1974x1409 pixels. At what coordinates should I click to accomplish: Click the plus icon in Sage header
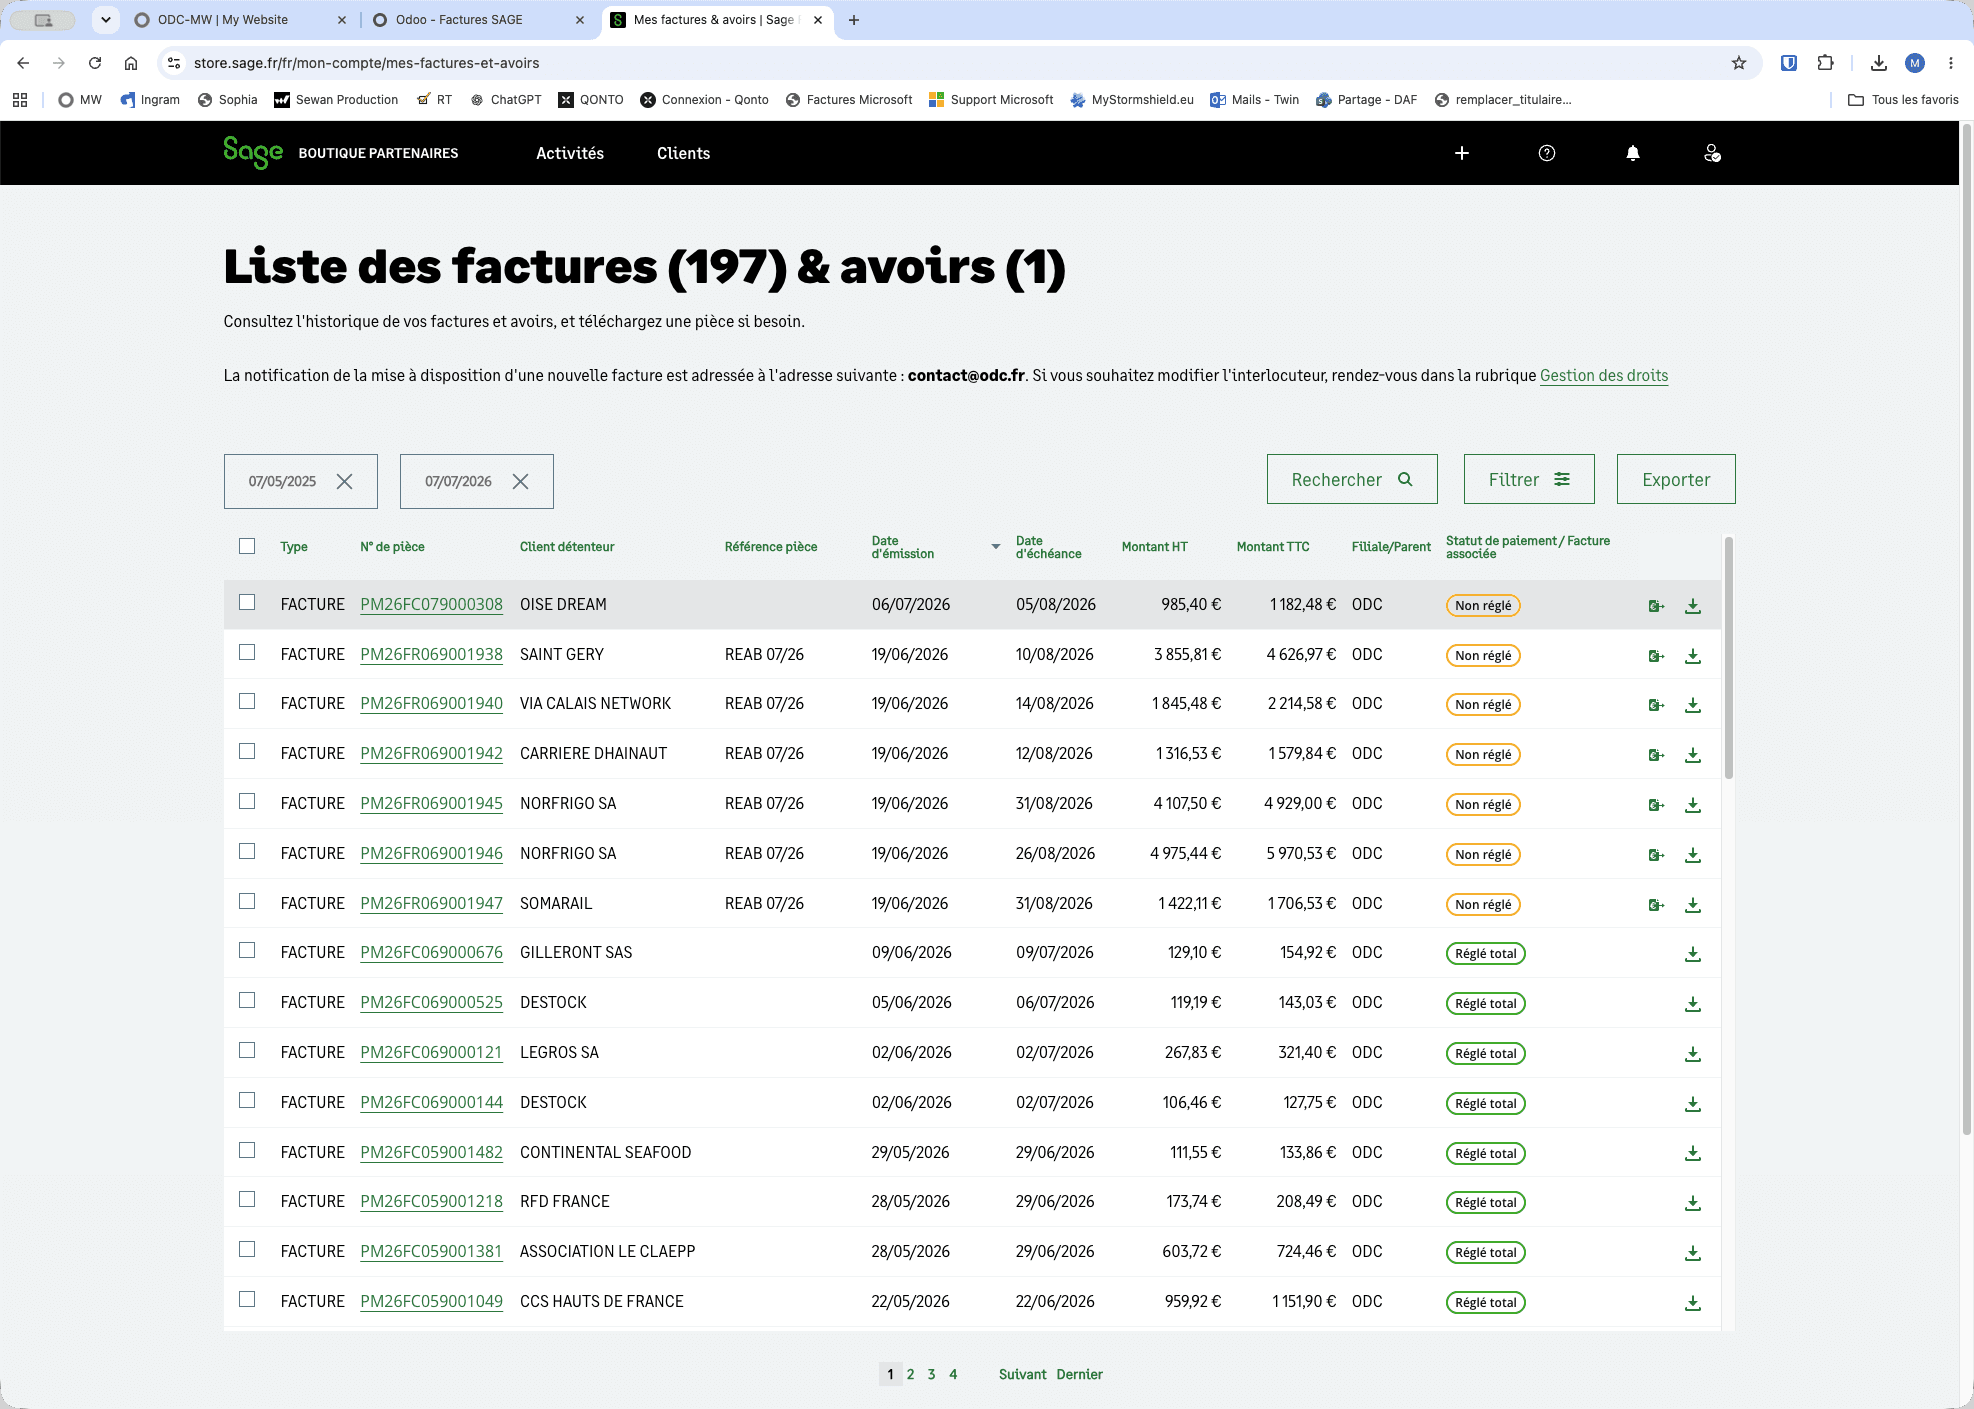[1462, 153]
